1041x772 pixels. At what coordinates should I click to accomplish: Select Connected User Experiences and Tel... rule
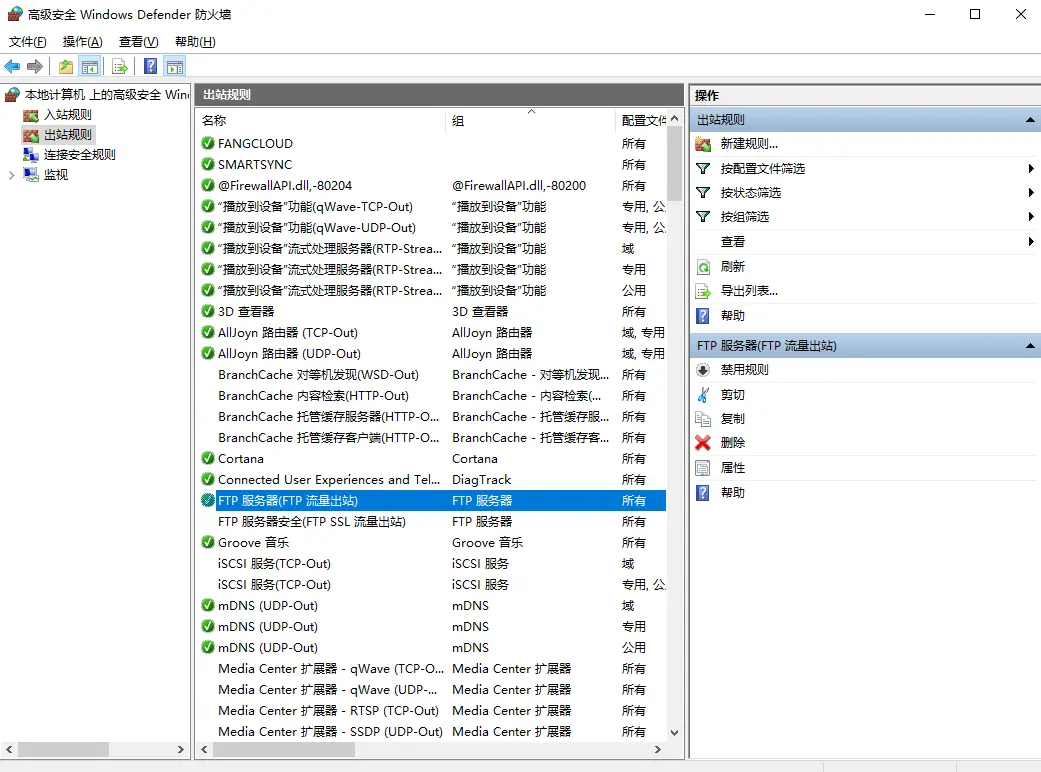[x=432, y=480]
